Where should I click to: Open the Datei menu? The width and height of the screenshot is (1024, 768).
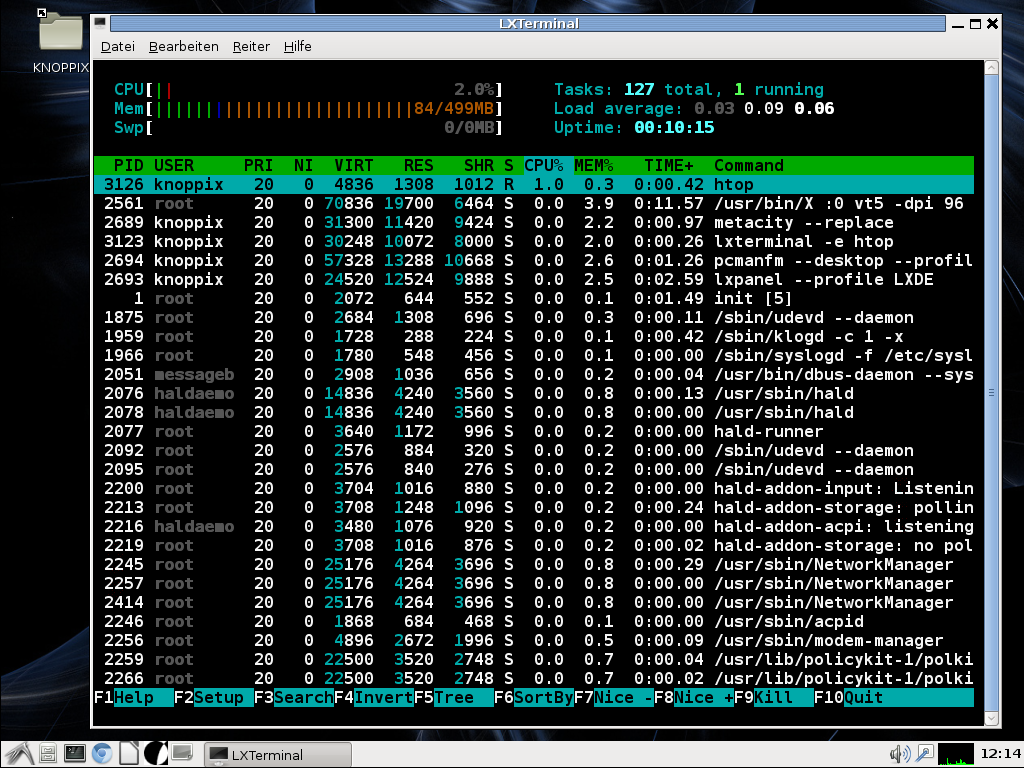tap(117, 46)
